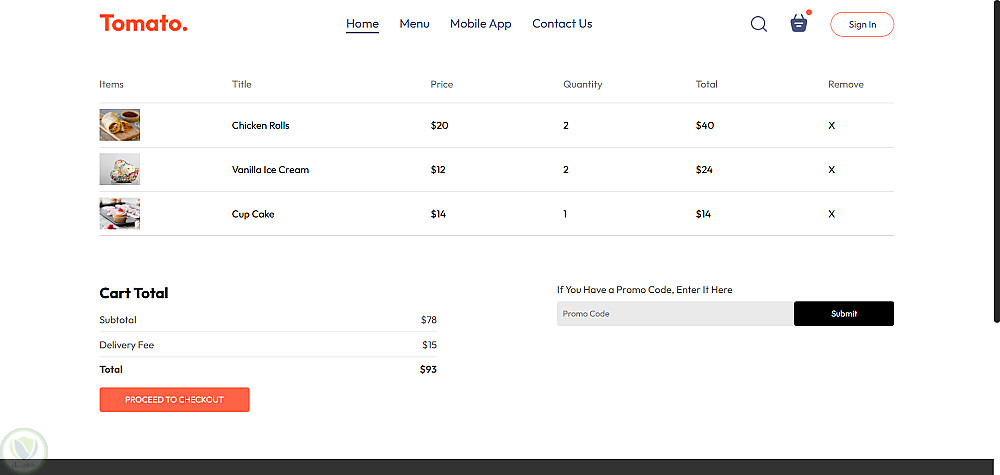Click the Chicken Rolls thumbnail image
Viewport: 1000px width, 475px height.
point(119,125)
